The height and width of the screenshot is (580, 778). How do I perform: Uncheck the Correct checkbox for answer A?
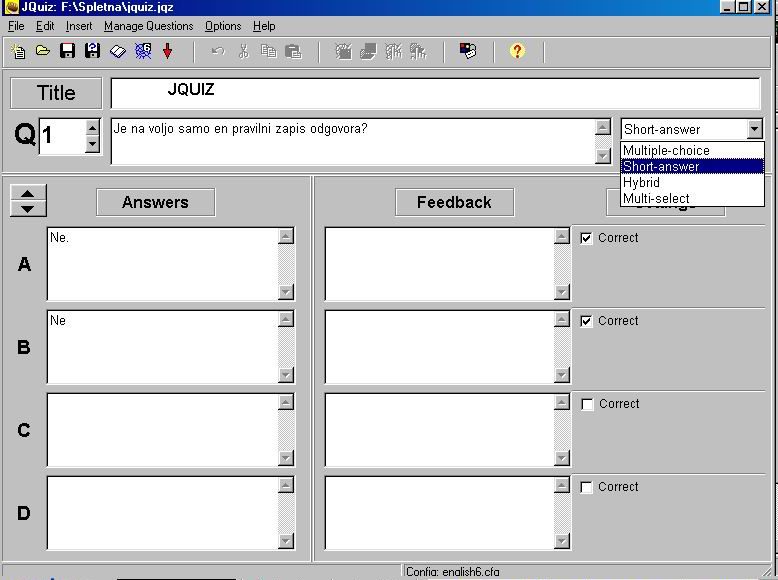tap(587, 238)
